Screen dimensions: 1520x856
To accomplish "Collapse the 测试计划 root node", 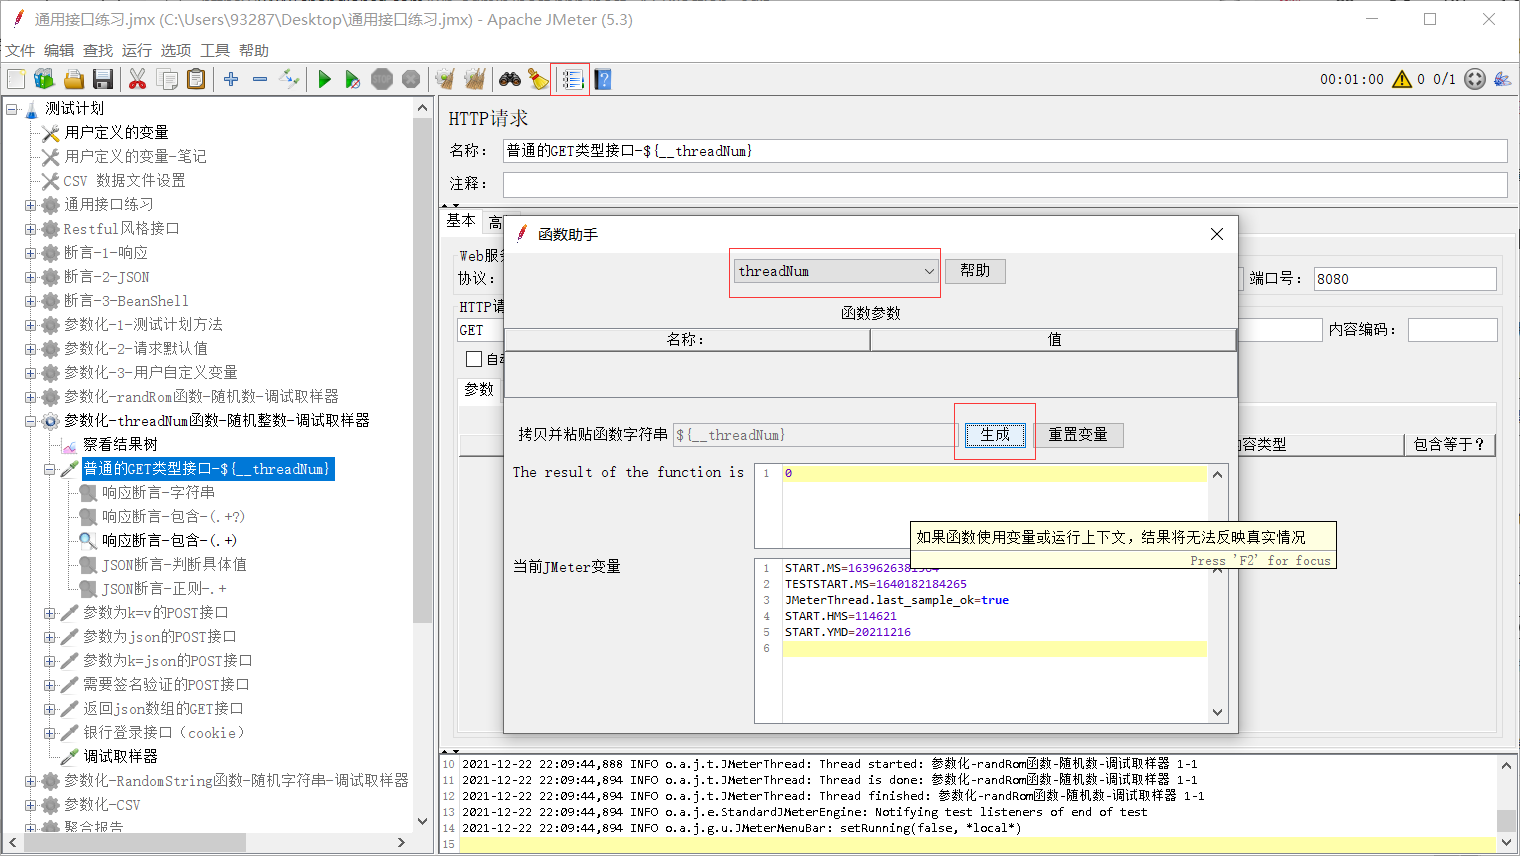I will (x=12, y=108).
